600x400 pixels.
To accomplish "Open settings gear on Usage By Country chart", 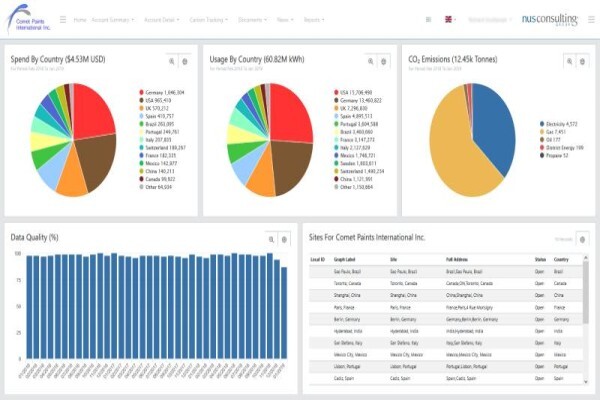I will pyautogui.click(x=383, y=61).
